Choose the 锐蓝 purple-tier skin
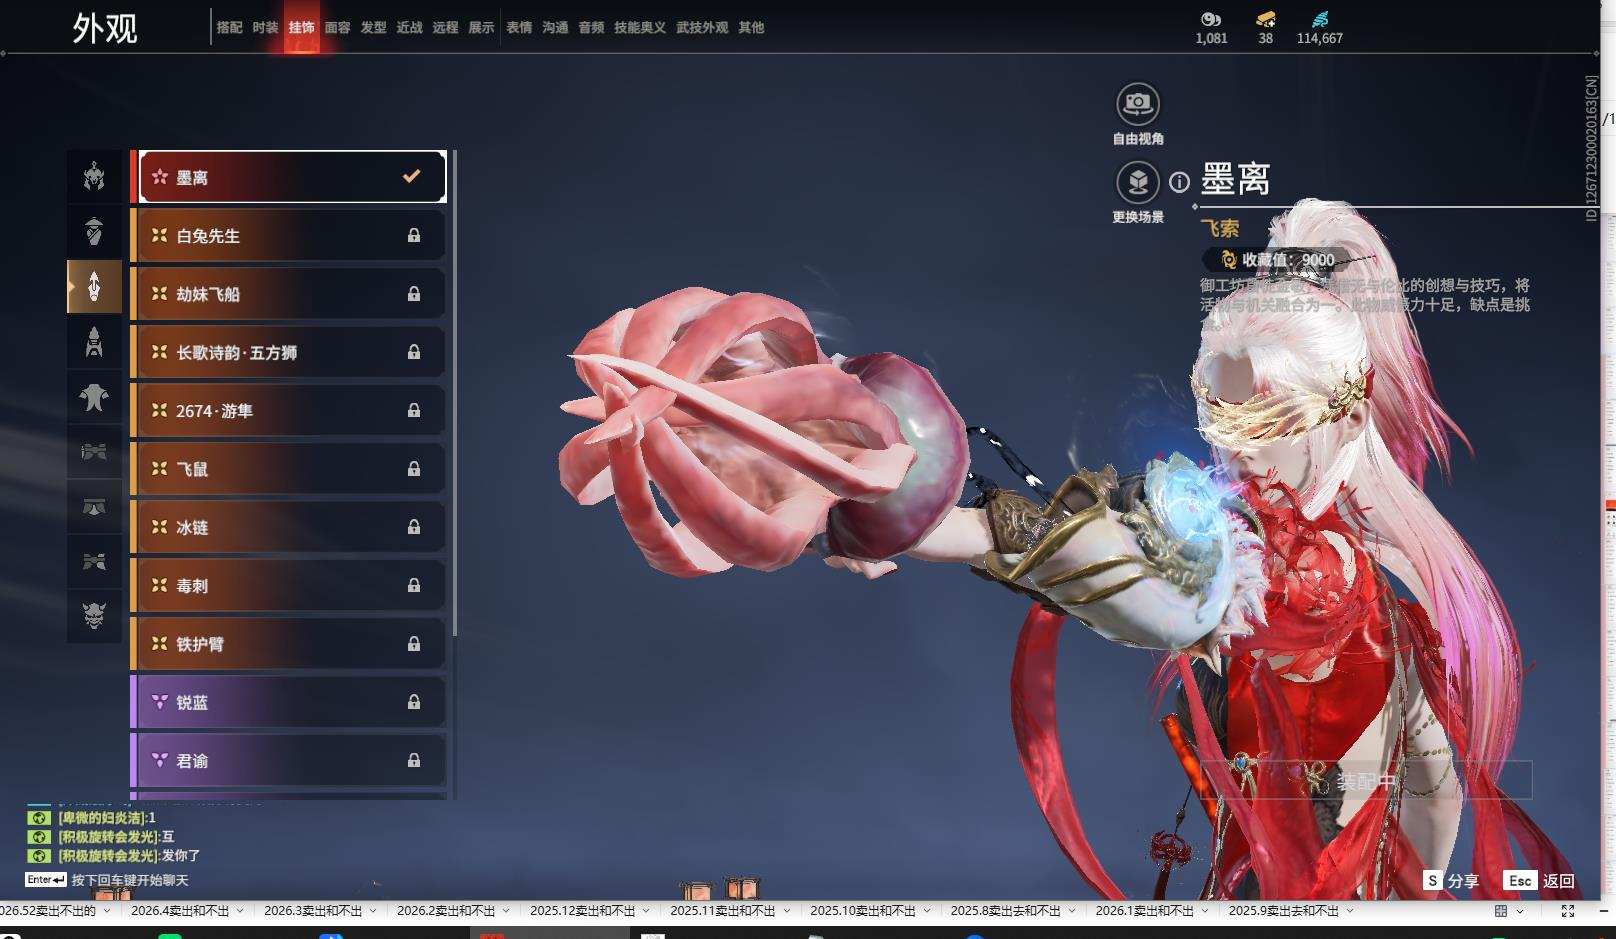This screenshot has width=1616, height=939. (288, 702)
